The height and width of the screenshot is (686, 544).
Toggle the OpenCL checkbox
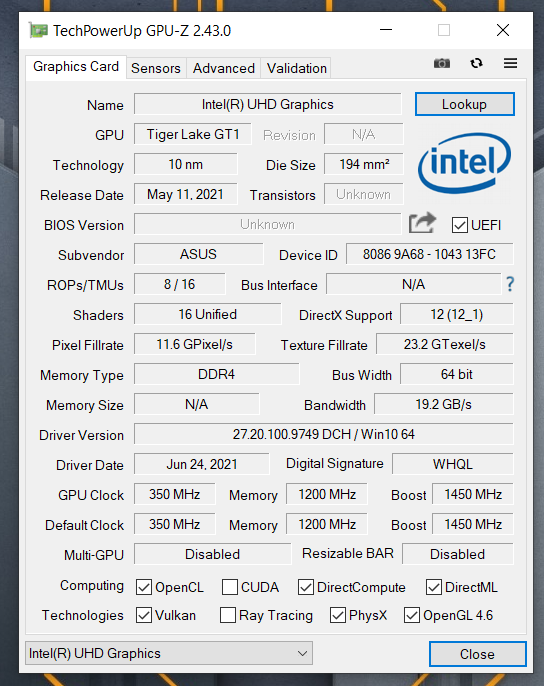144,587
